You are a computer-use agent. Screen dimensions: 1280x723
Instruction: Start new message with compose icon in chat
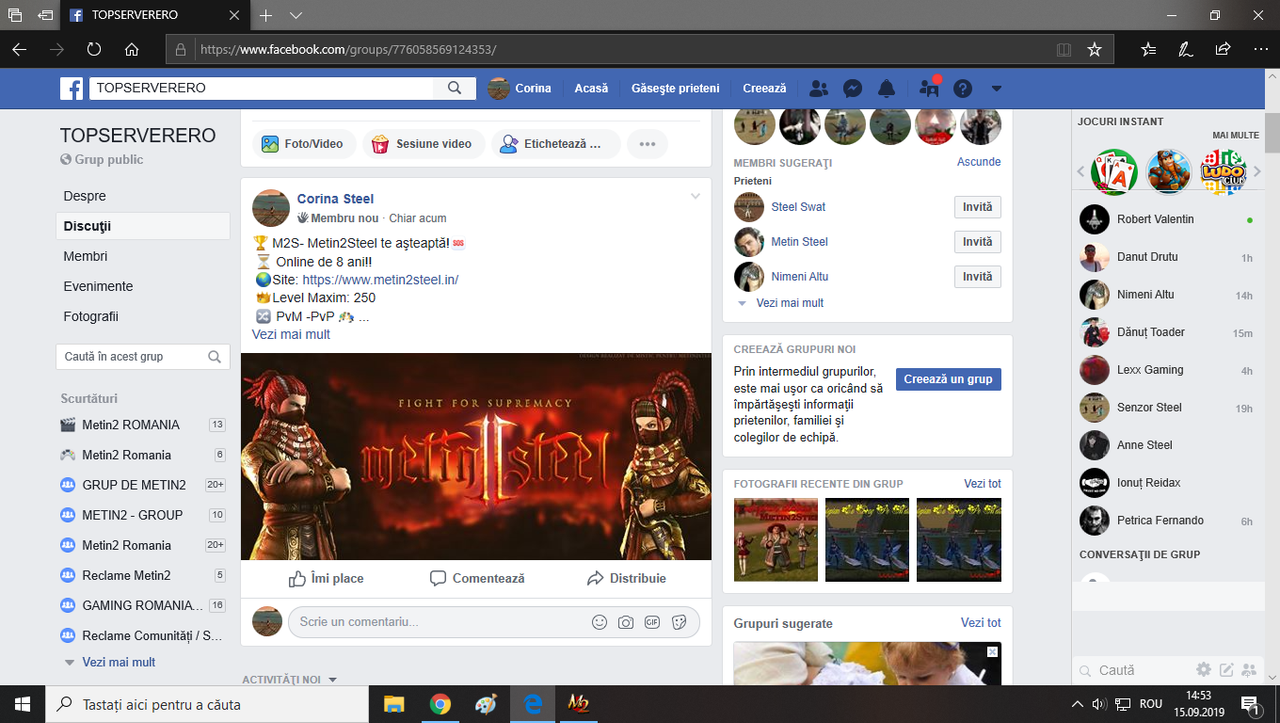(x=1226, y=670)
